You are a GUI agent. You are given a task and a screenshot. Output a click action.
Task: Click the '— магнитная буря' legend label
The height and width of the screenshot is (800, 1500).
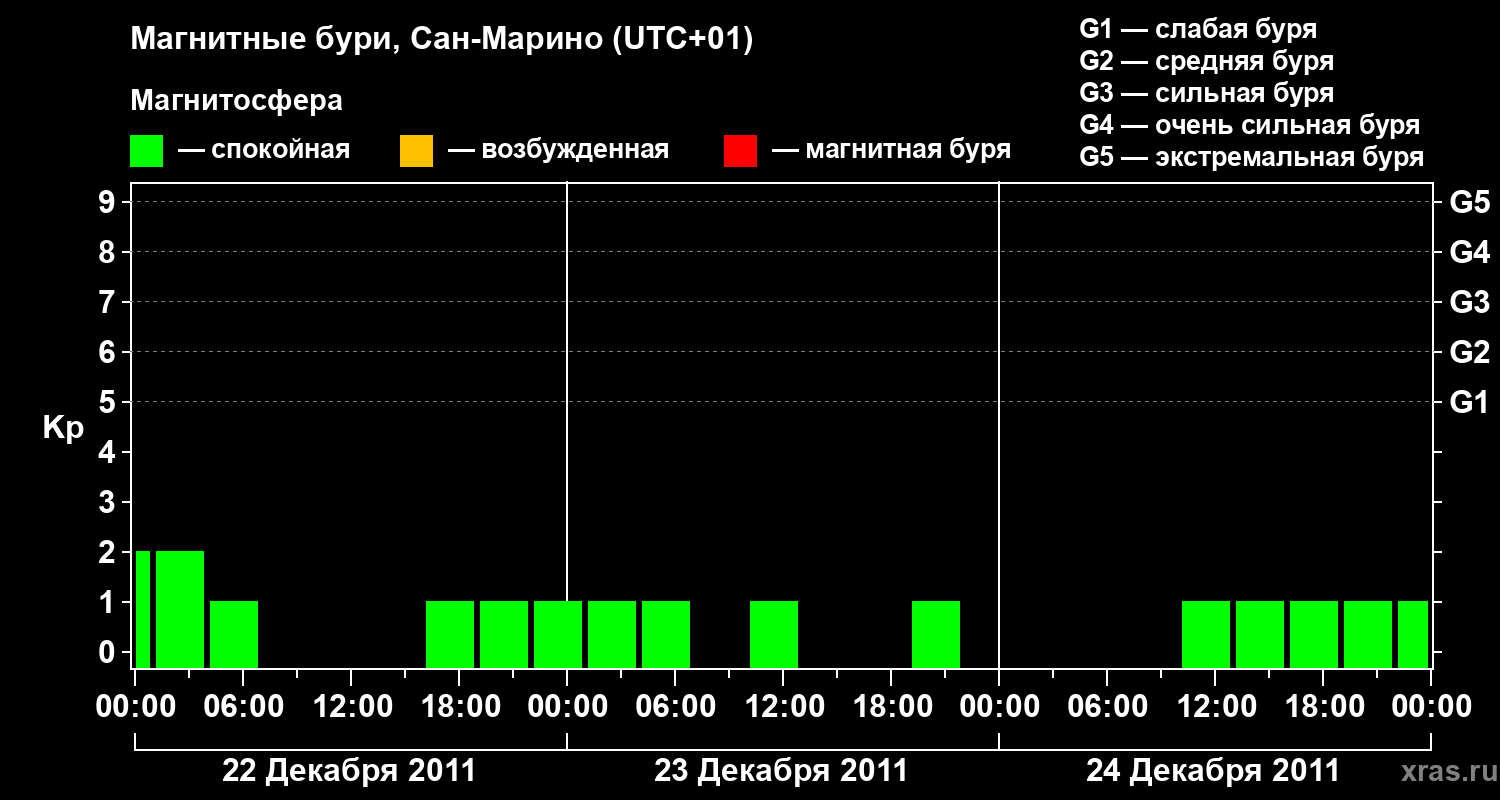click(x=892, y=151)
